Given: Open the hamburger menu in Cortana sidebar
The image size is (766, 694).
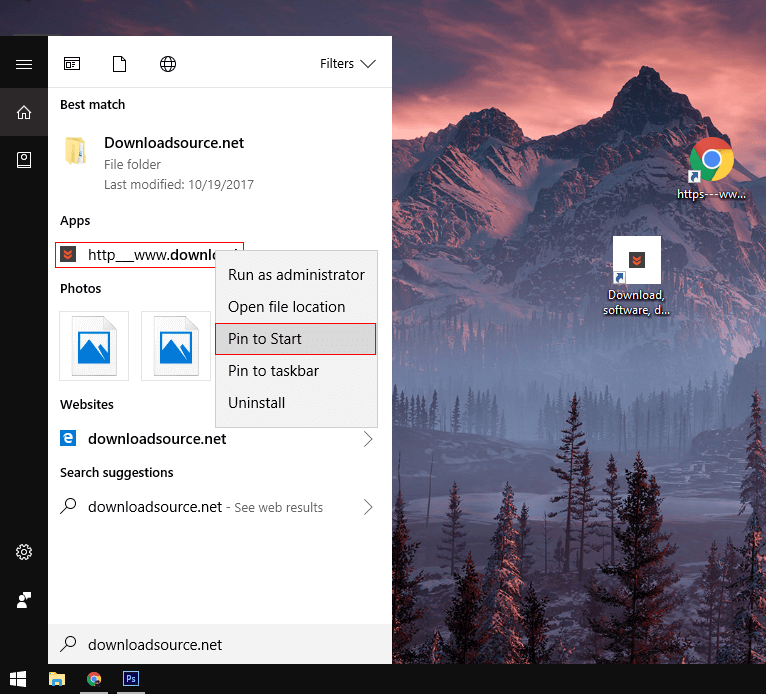Looking at the screenshot, I should (24, 64).
